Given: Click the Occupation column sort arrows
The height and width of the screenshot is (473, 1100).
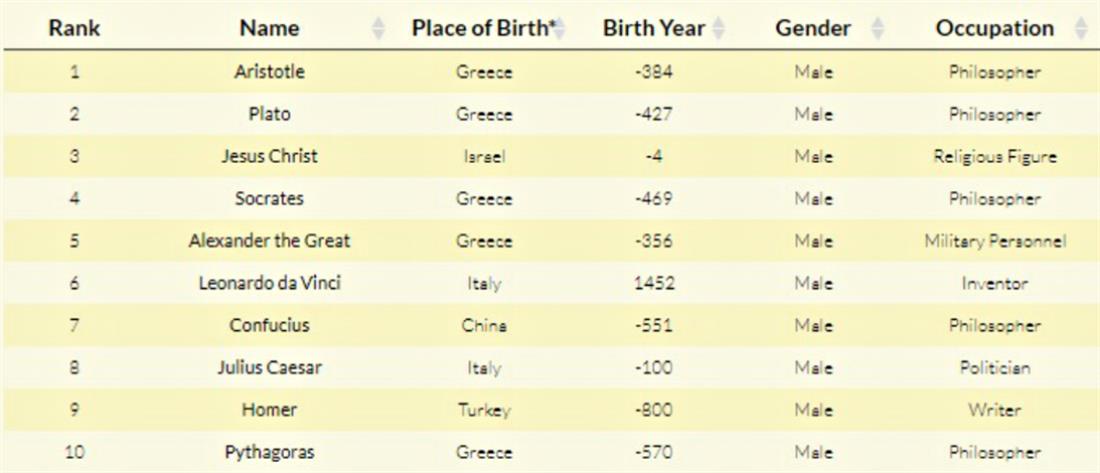Looking at the screenshot, I should tap(1080, 29).
